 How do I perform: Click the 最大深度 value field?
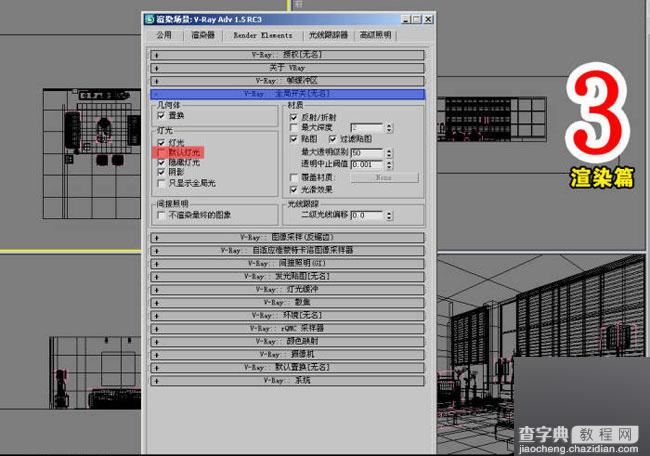[x=367, y=128]
